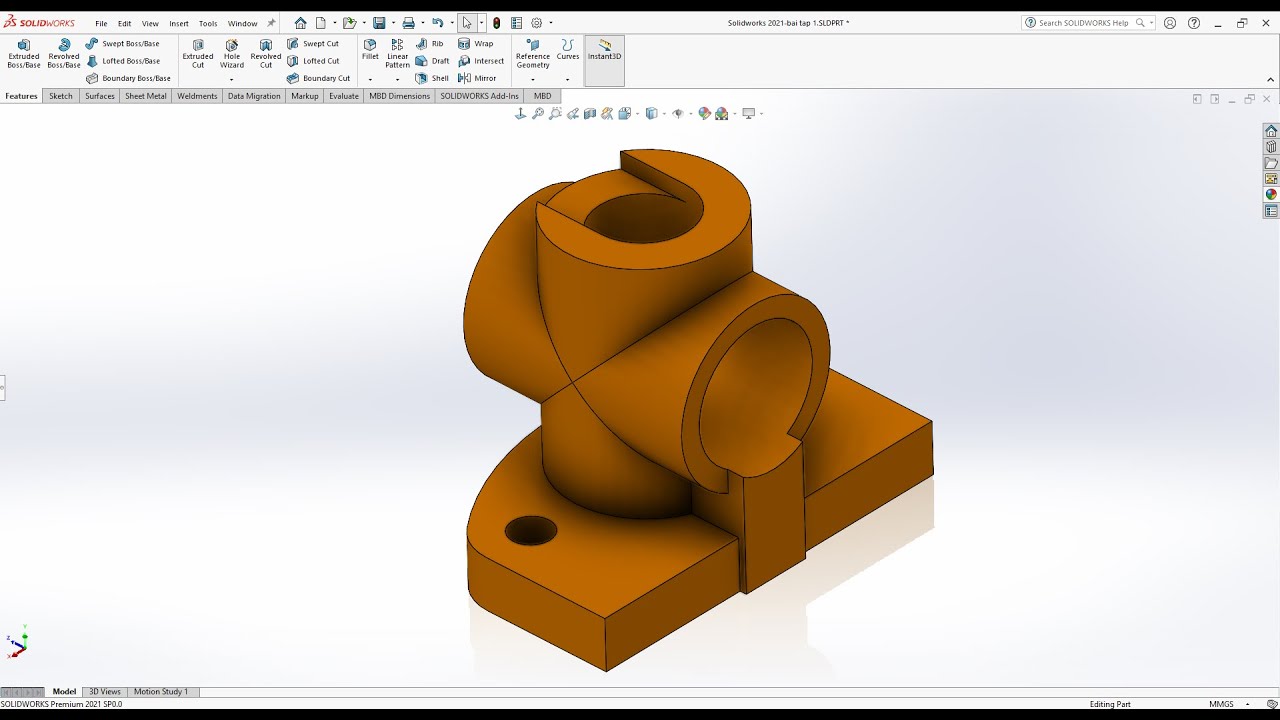Image resolution: width=1280 pixels, height=720 pixels.
Task: Open File Explorer in task pane
Action: 1271,163
